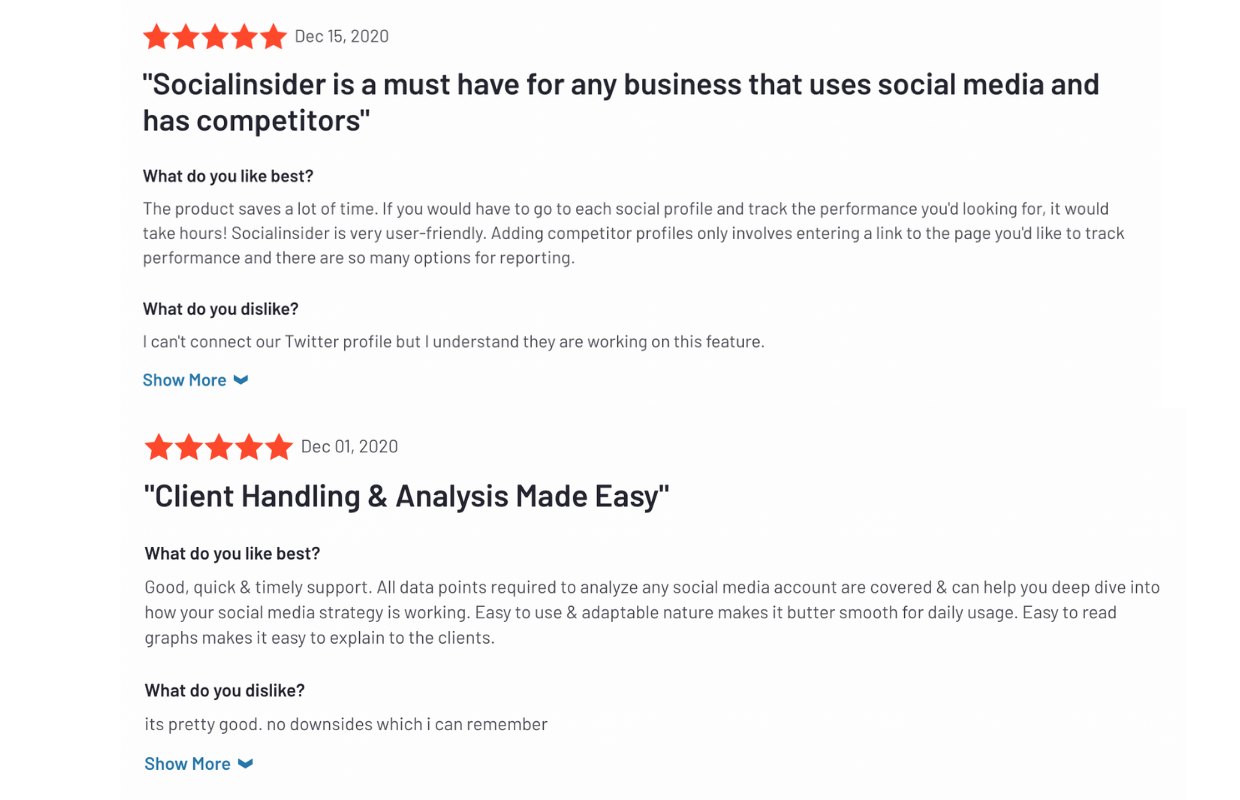Click the first star of the Dec 15 review
This screenshot has height=800, width=1240.
[x=157, y=37]
